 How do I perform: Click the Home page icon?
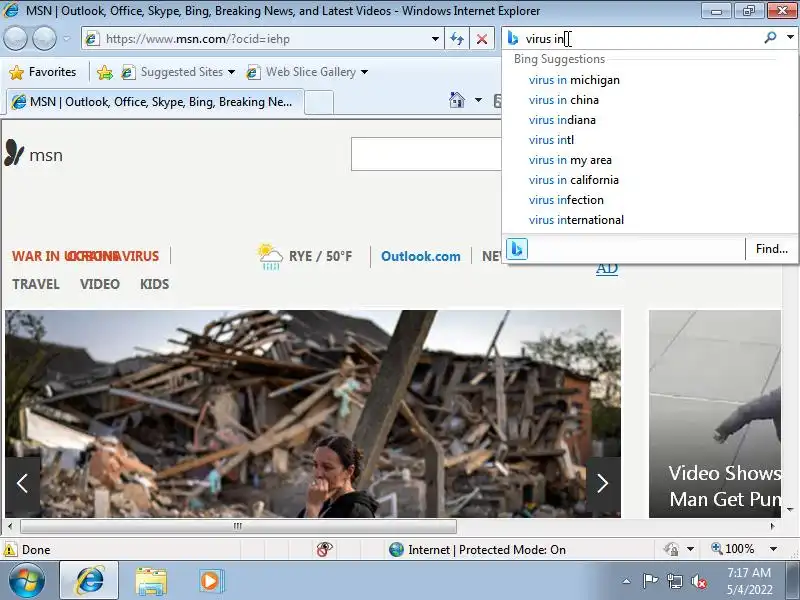point(457,99)
